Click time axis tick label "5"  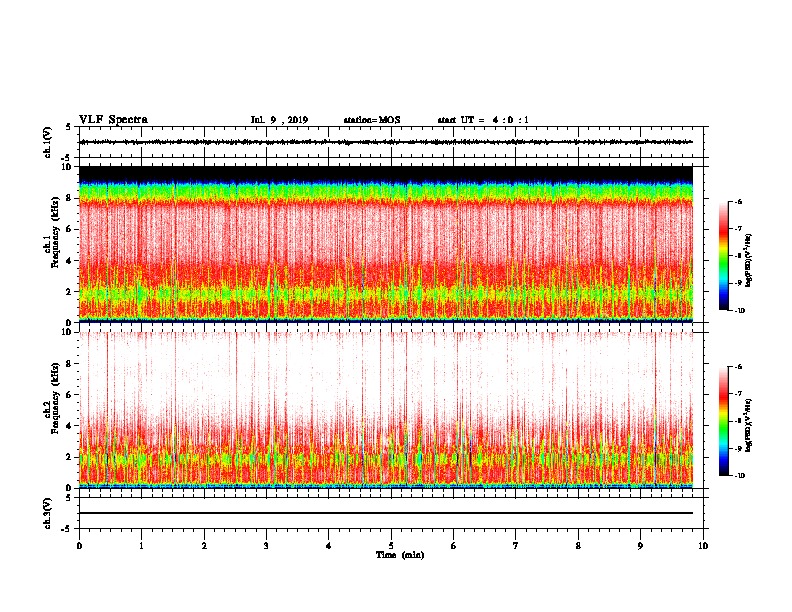pos(391,546)
